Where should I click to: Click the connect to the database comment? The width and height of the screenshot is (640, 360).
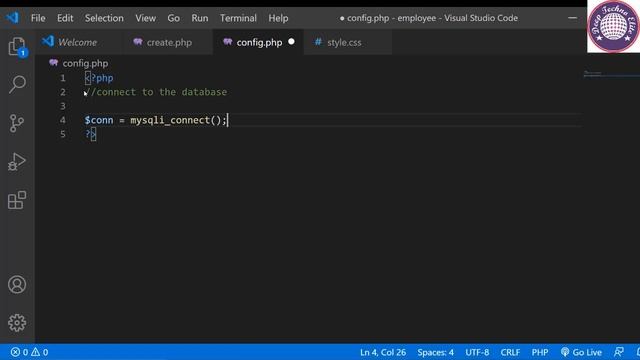156,92
